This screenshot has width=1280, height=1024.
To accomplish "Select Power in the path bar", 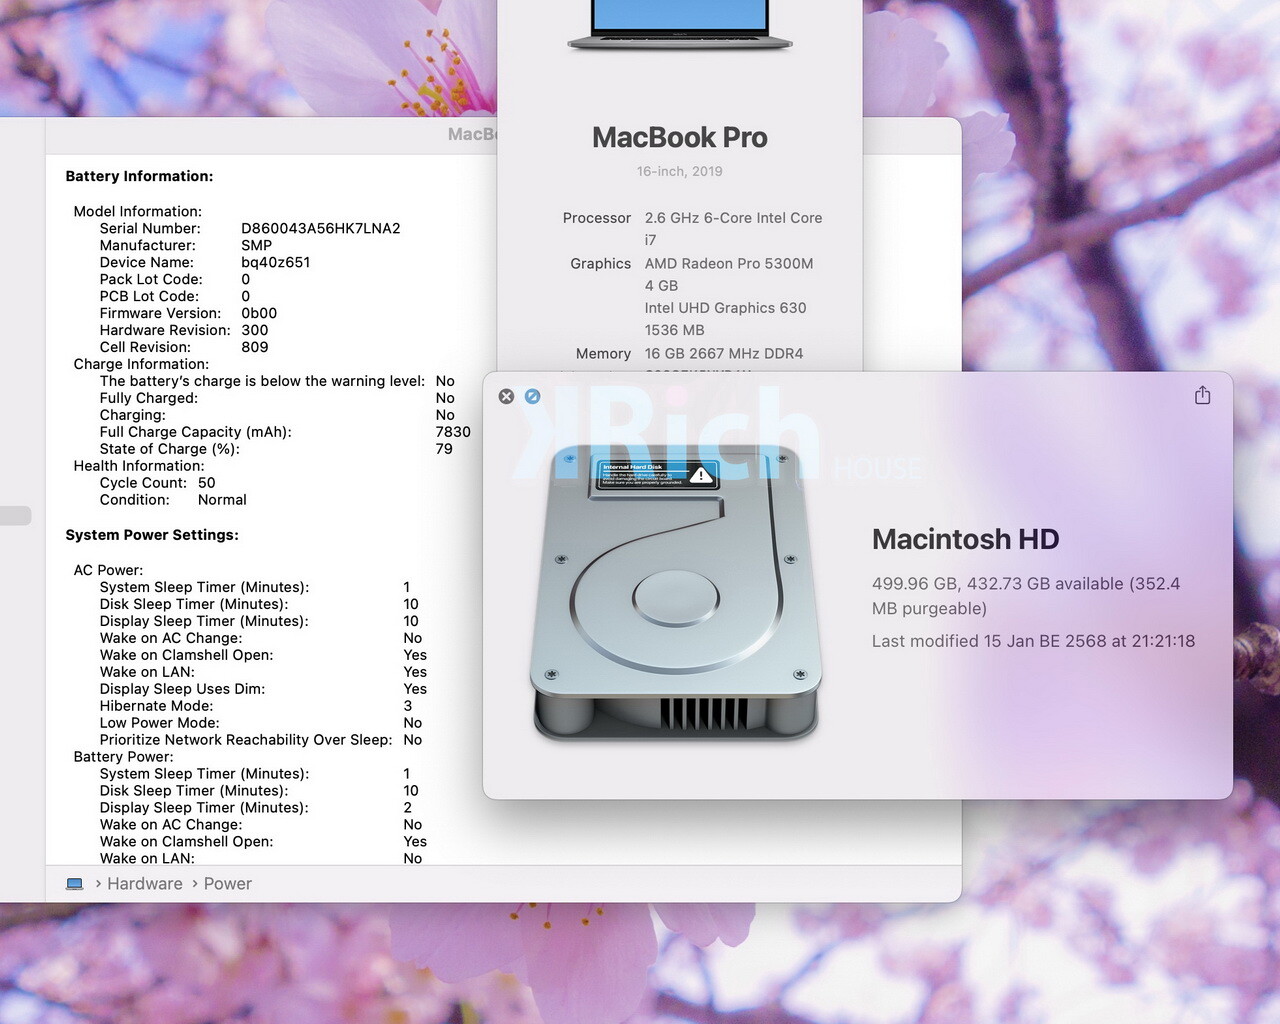I will tap(228, 884).
